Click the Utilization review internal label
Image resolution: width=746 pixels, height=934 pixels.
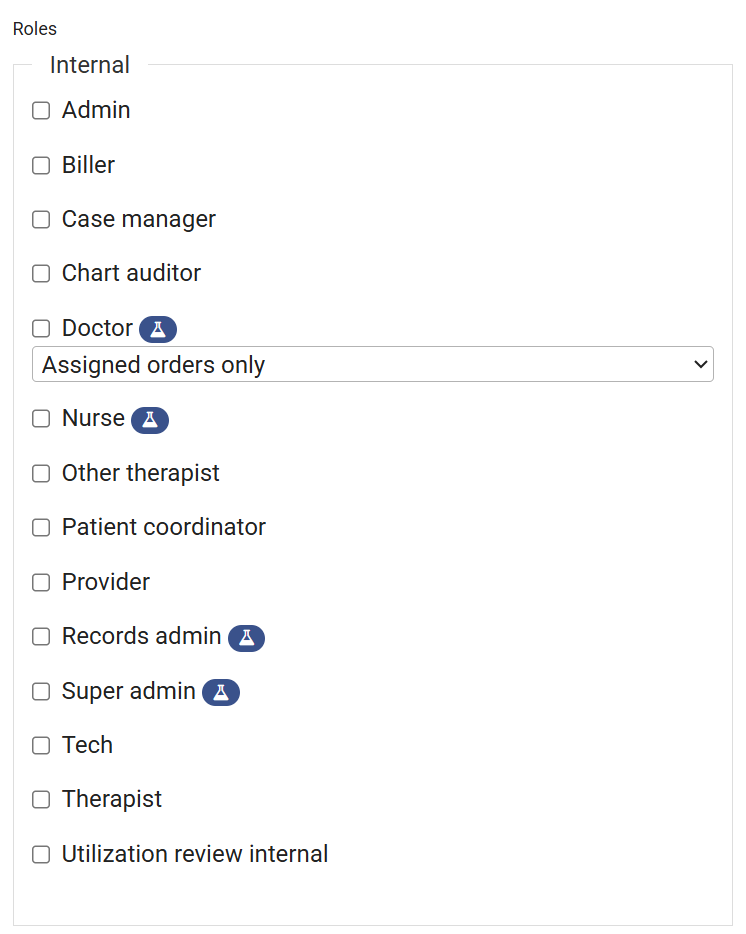pyautogui.click(x=195, y=854)
